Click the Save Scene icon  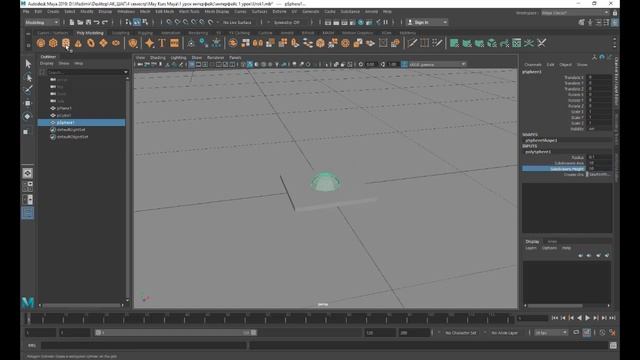pos(88,22)
